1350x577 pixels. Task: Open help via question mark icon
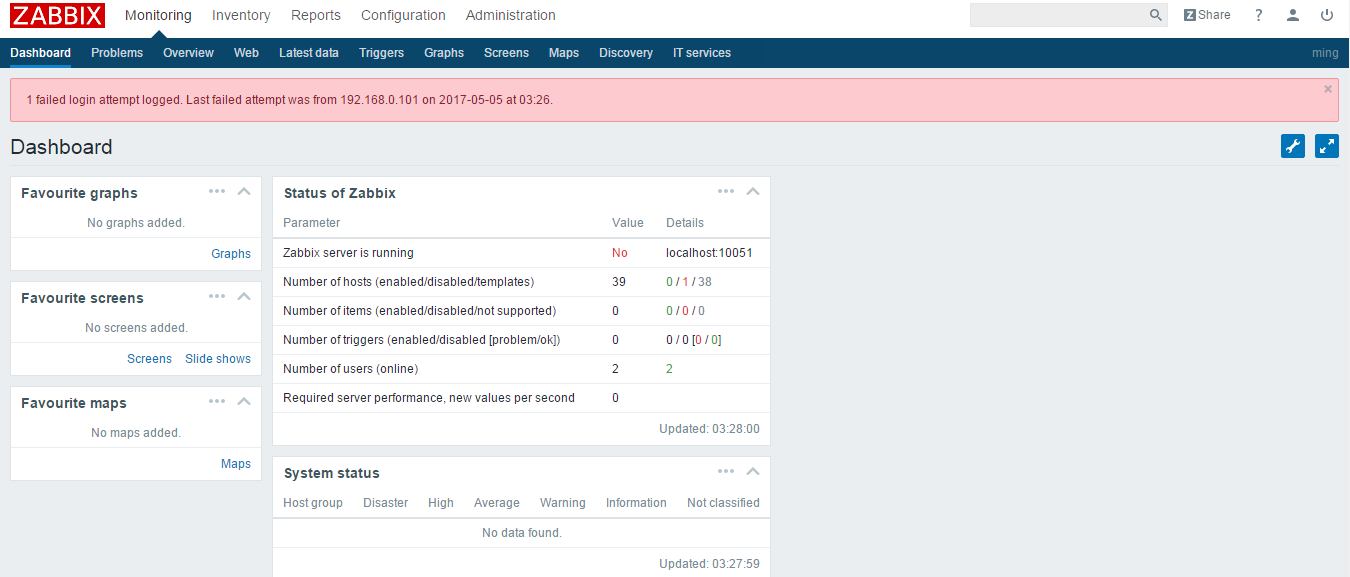1259,15
